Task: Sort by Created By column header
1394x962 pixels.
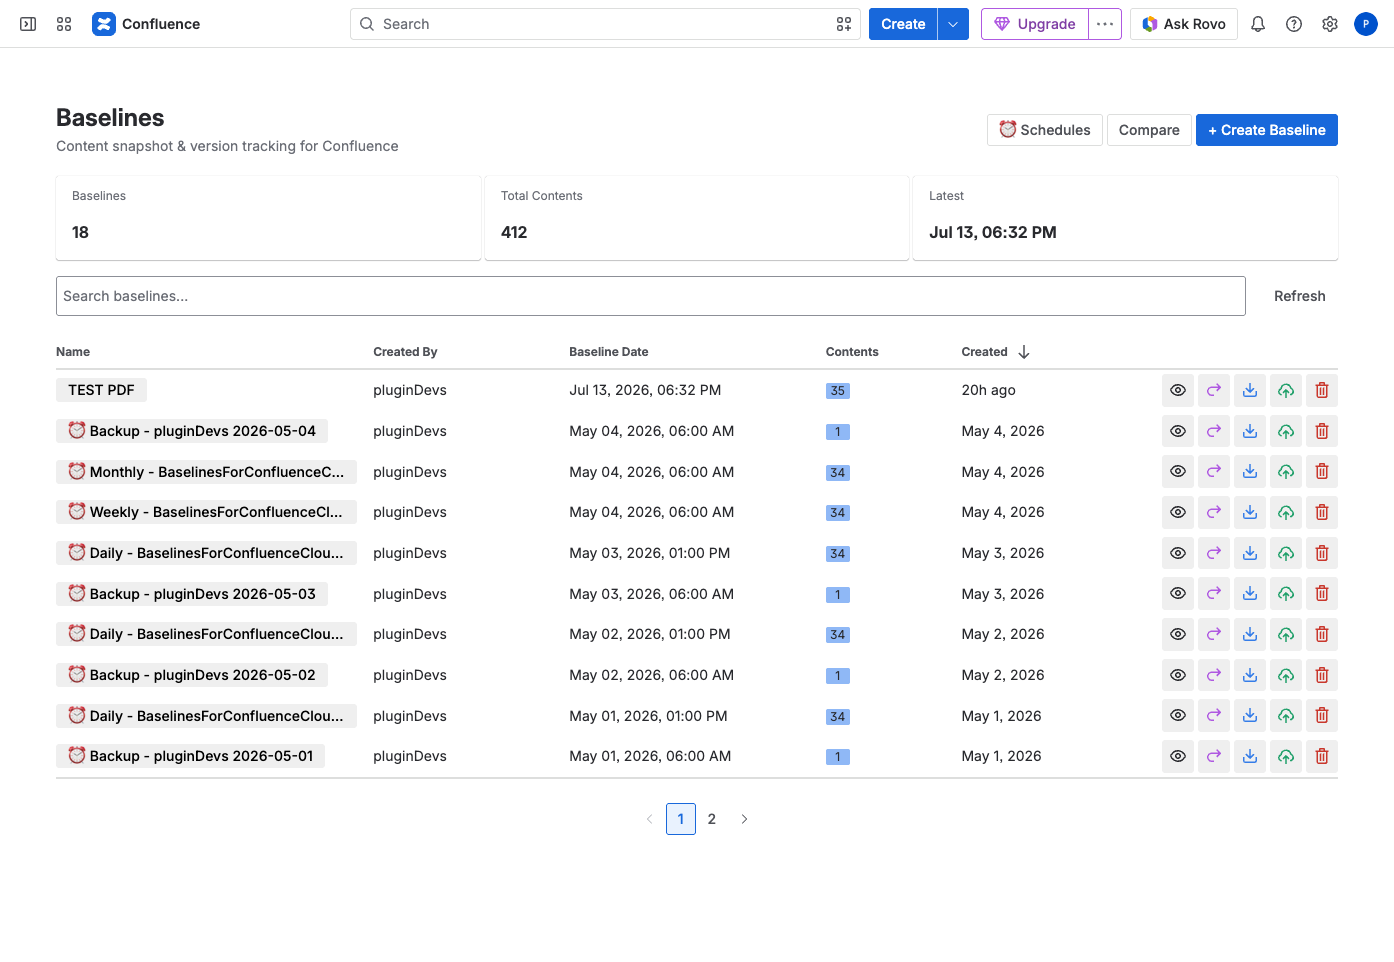Action: point(405,352)
